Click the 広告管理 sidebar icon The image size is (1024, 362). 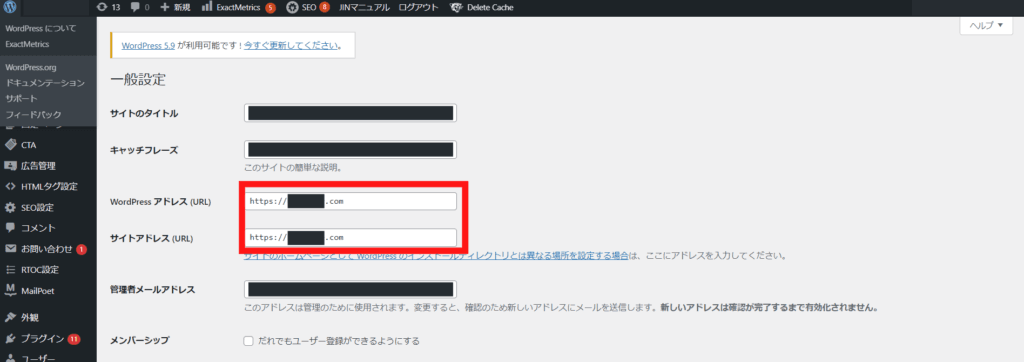(x=10, y=165)
